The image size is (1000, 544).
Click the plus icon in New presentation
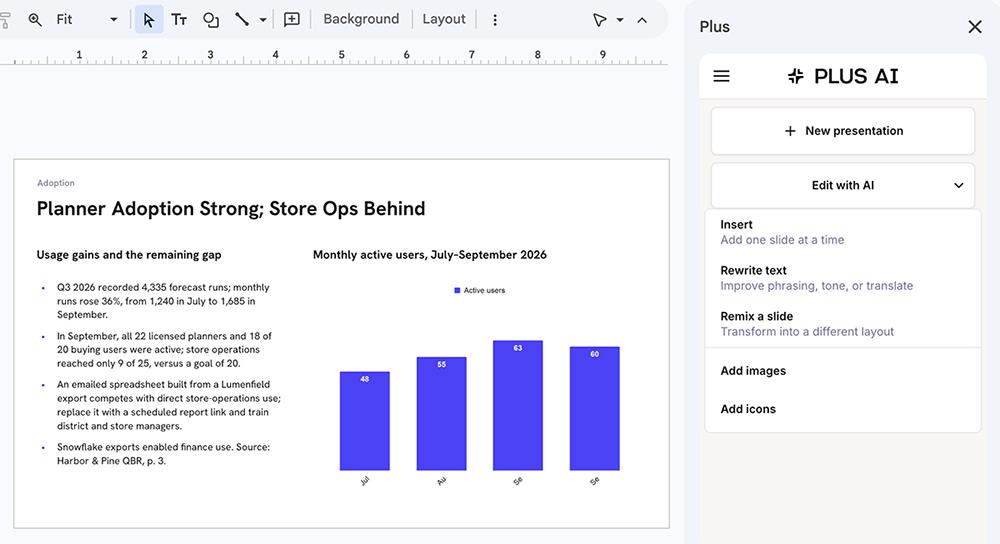point(790,131)
